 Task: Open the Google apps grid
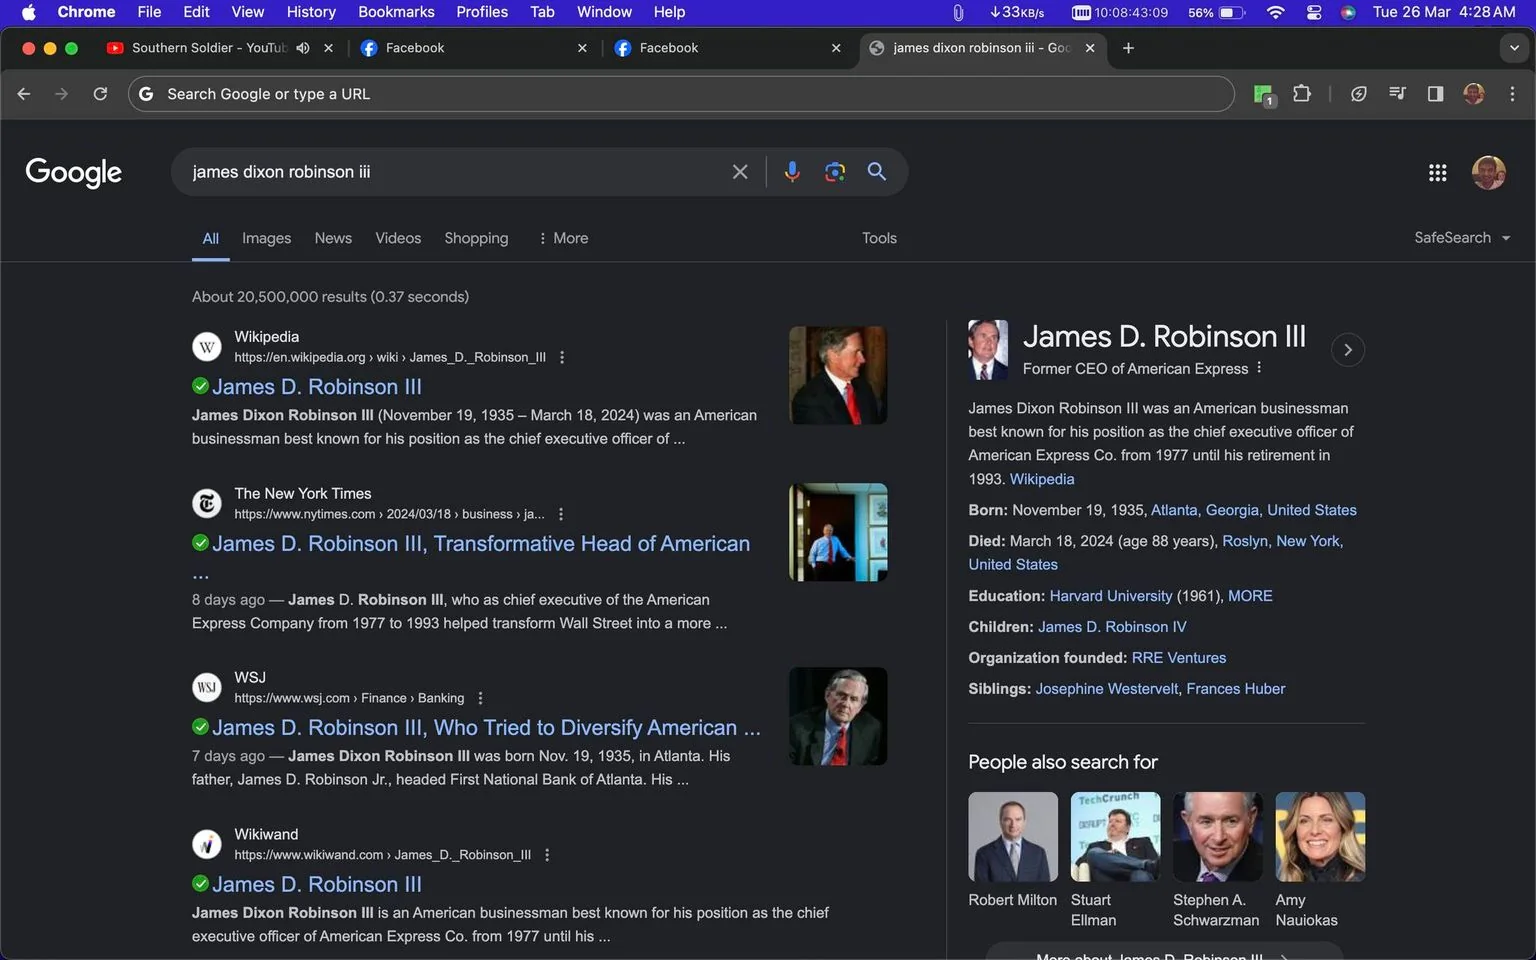click(x=1438, y=173)
